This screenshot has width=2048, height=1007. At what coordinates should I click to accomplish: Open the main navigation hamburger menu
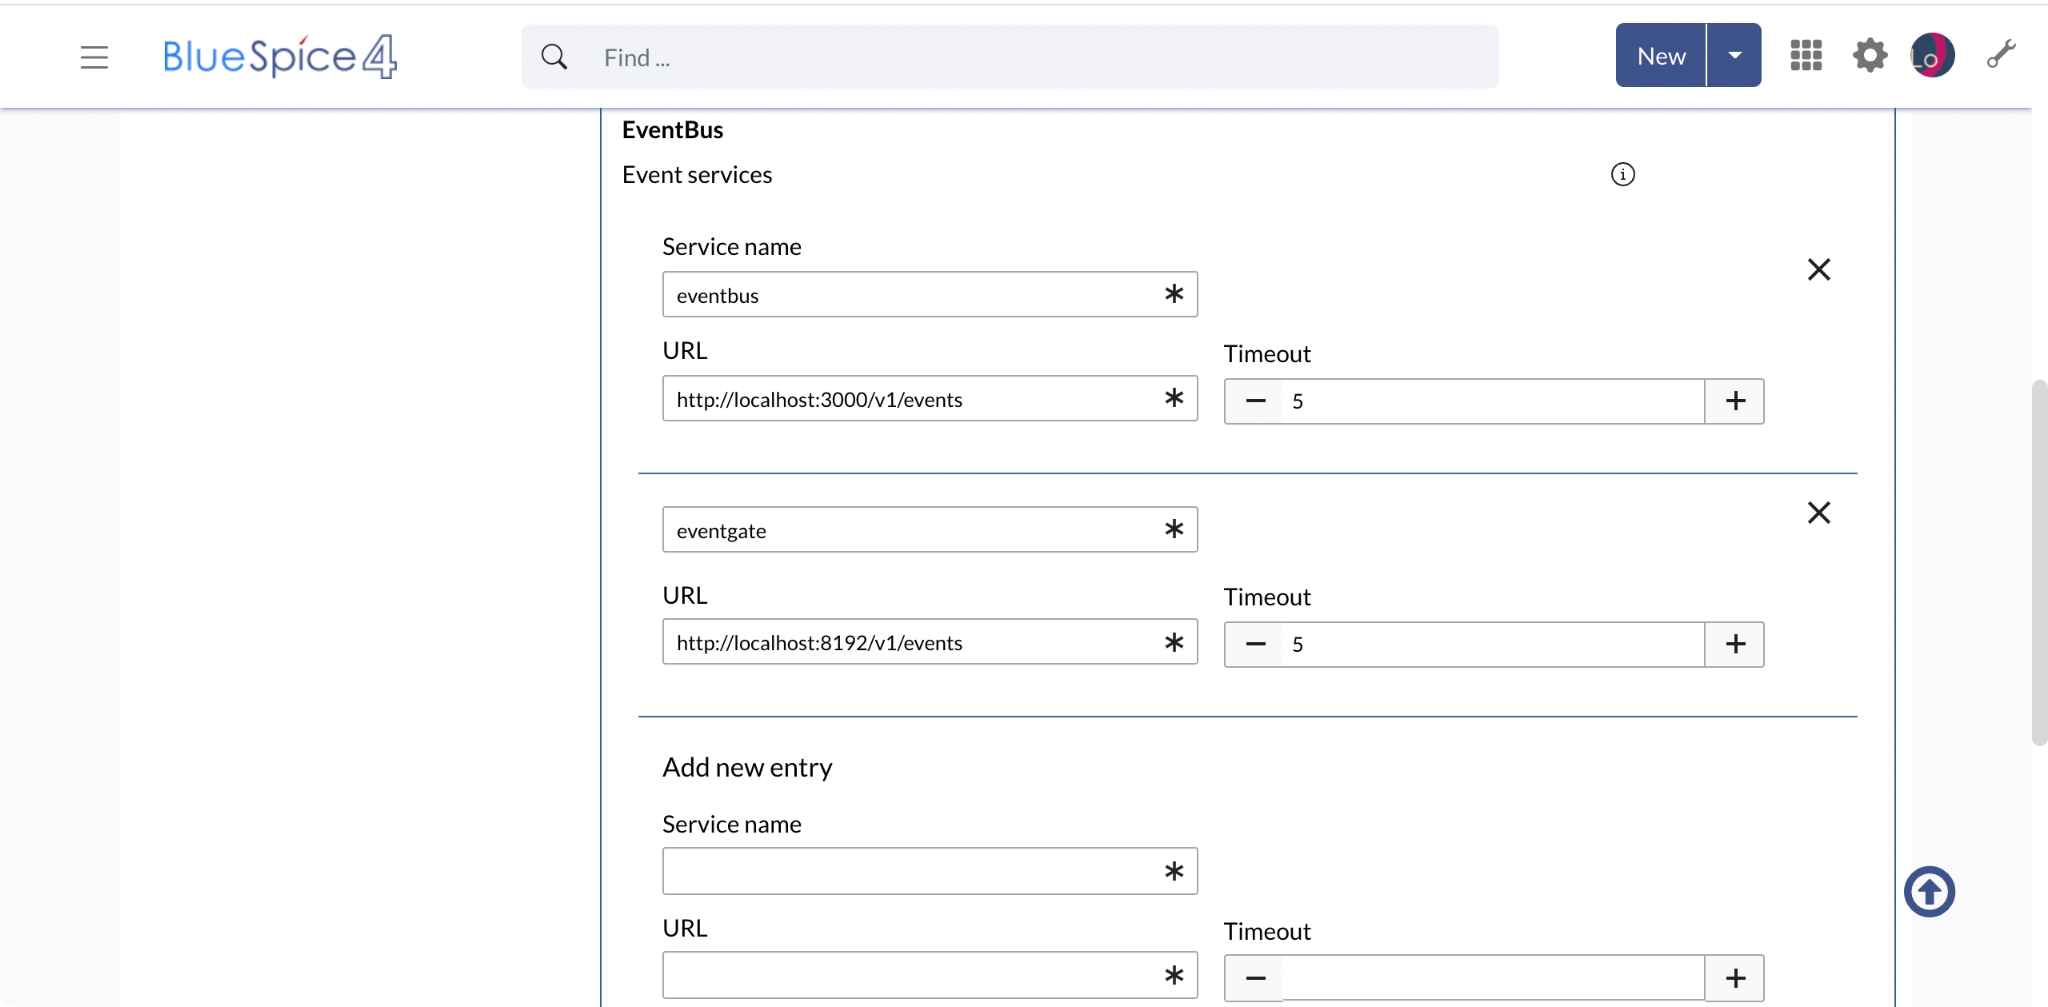[94, 57]
